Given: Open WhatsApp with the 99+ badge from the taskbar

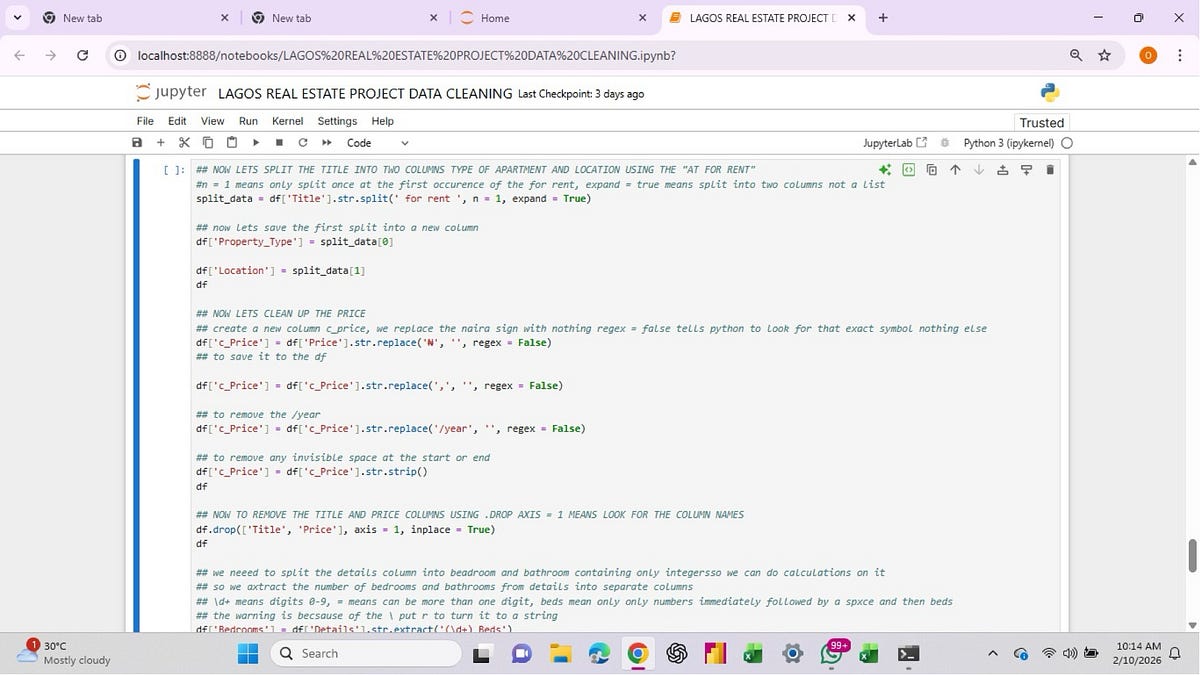Looking at the screenshot, I should coord(831,654).
